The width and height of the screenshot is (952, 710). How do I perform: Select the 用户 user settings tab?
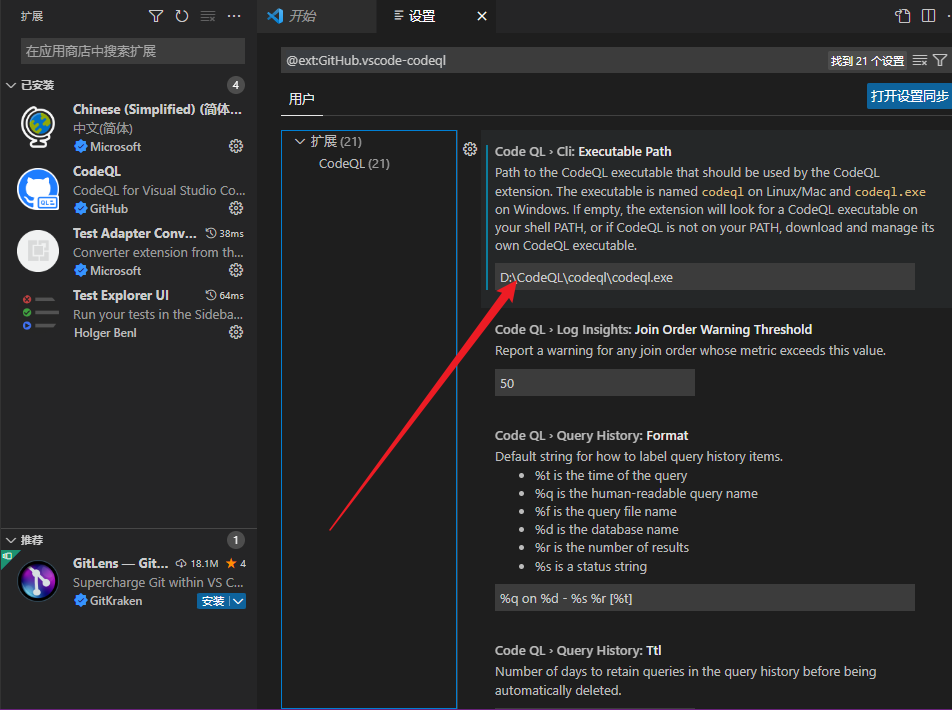(302, 98)
